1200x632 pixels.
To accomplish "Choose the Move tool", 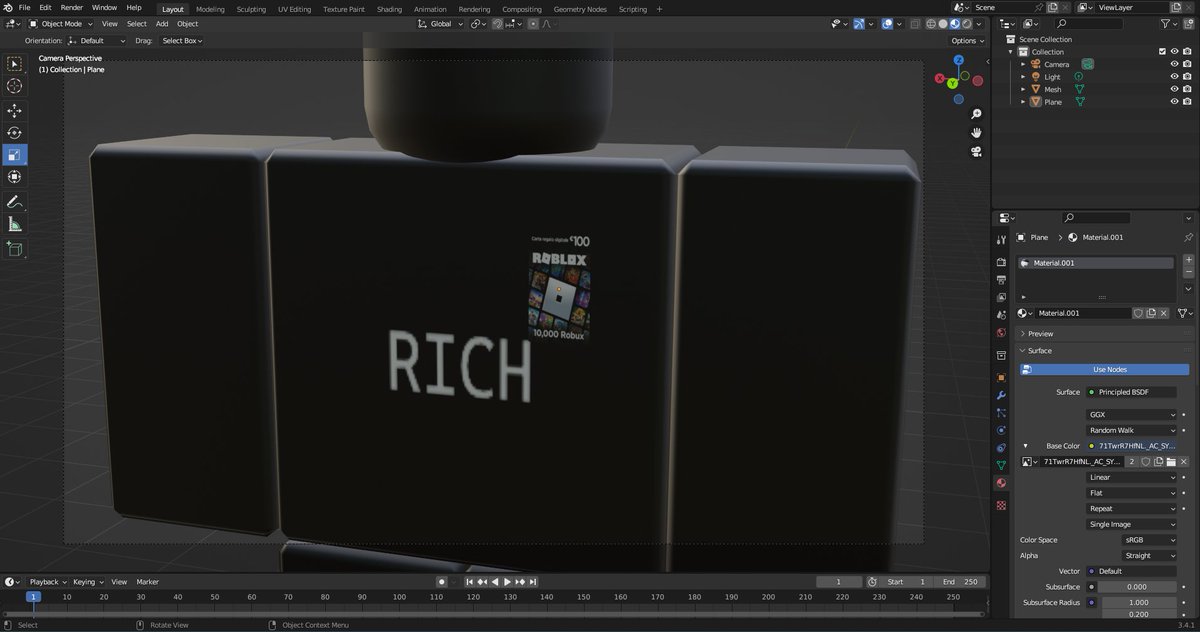I will pos(15,111).
